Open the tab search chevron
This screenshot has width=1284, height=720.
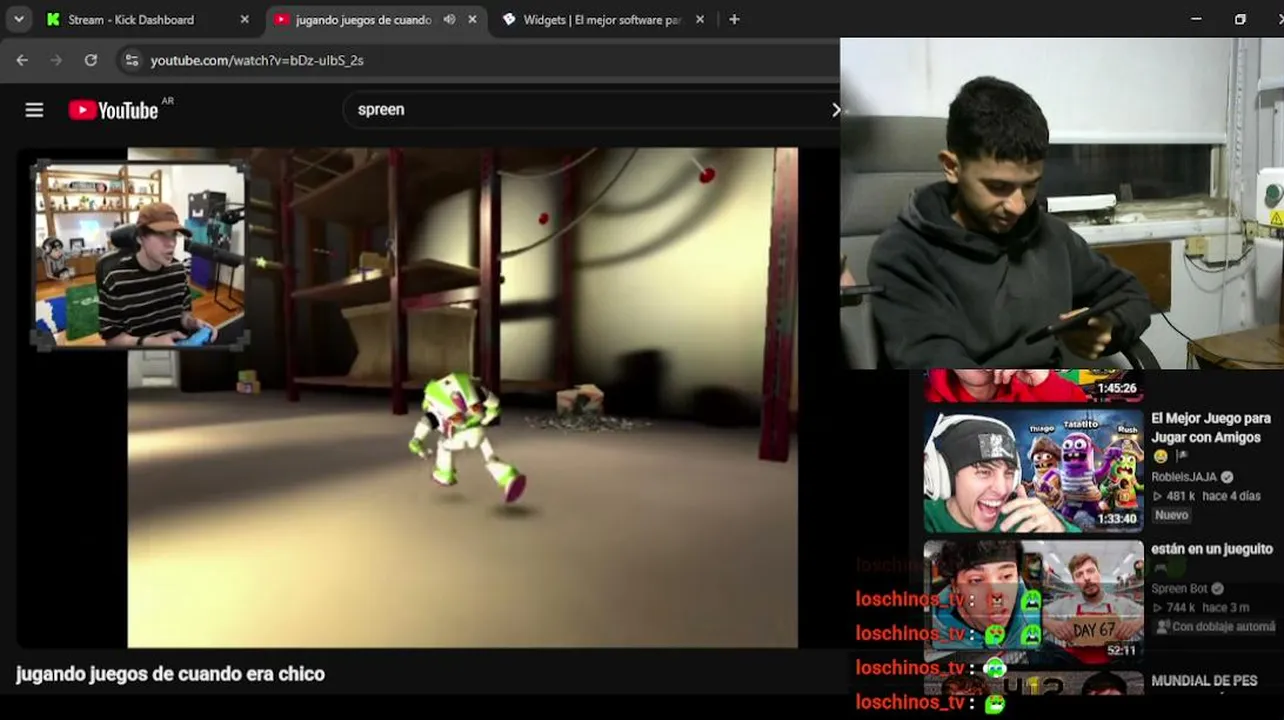point(19,19)
